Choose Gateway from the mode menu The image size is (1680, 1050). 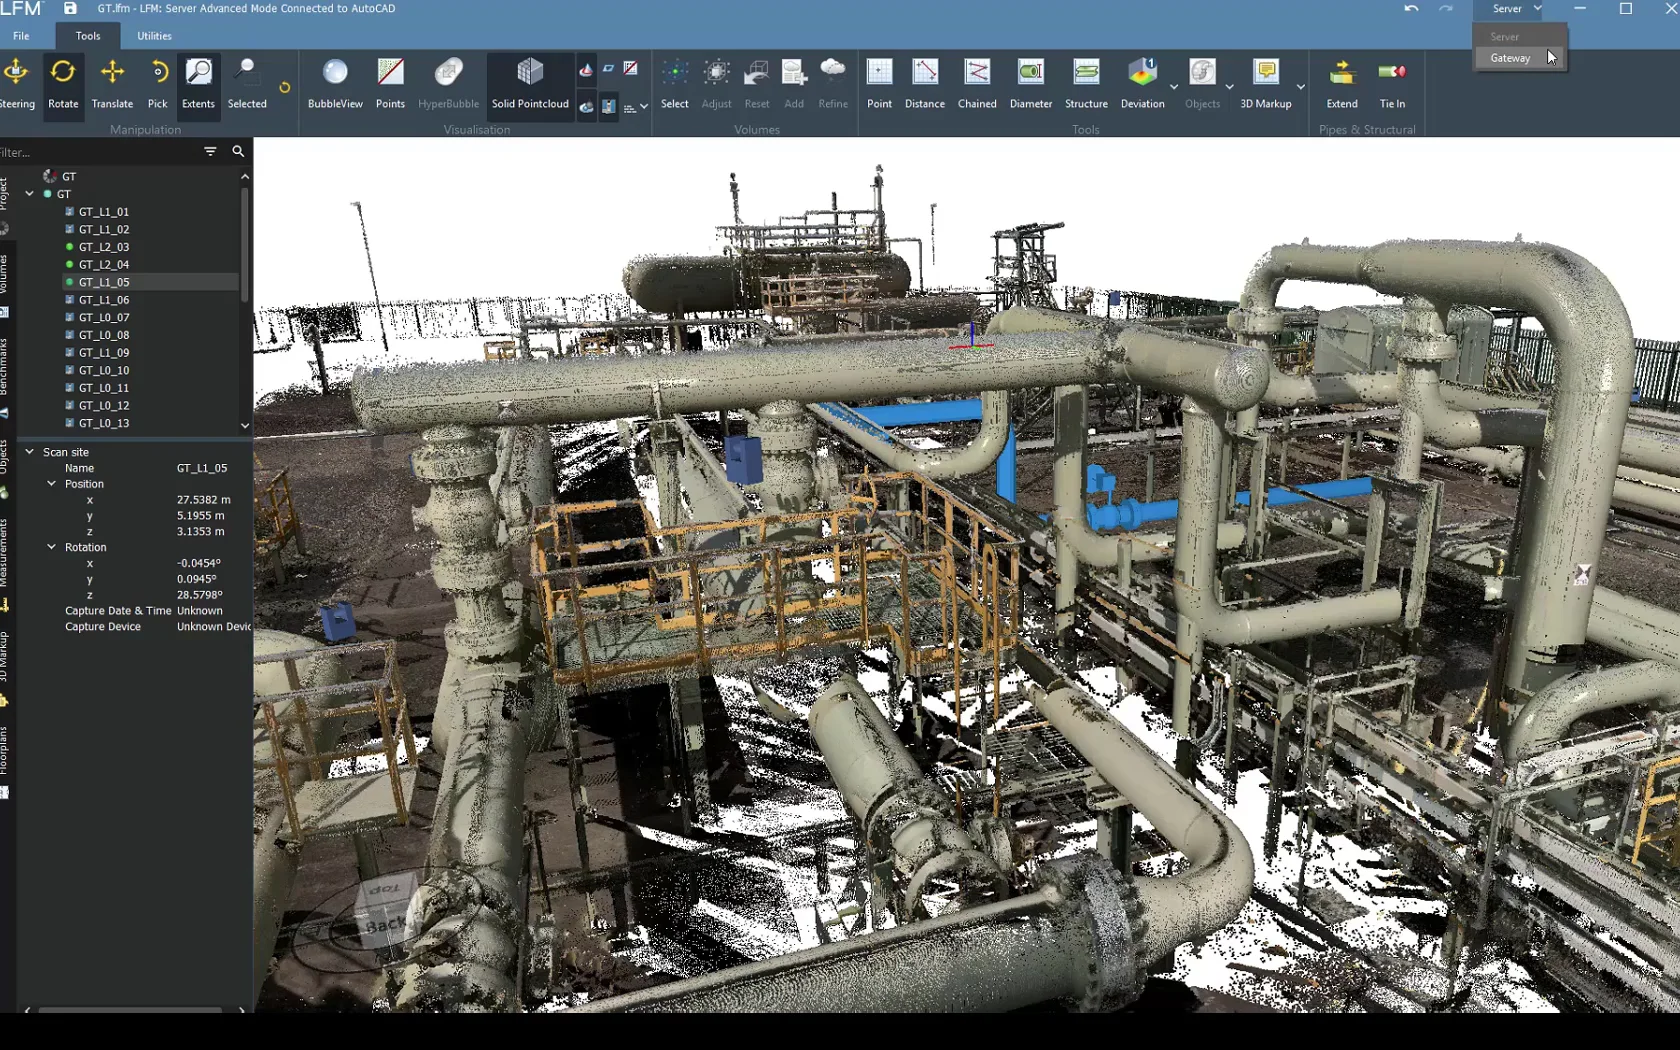[x=1520, y=58]
